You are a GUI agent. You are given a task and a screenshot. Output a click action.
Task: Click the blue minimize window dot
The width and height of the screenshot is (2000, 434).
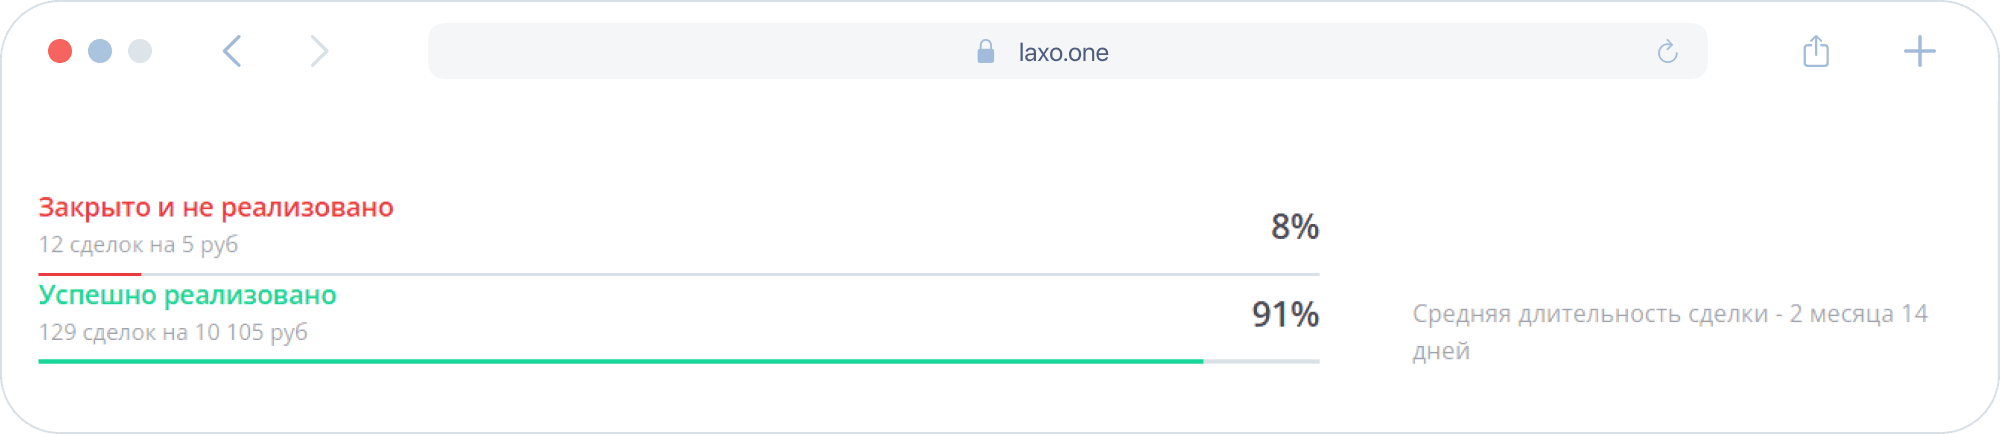(100, 51)
